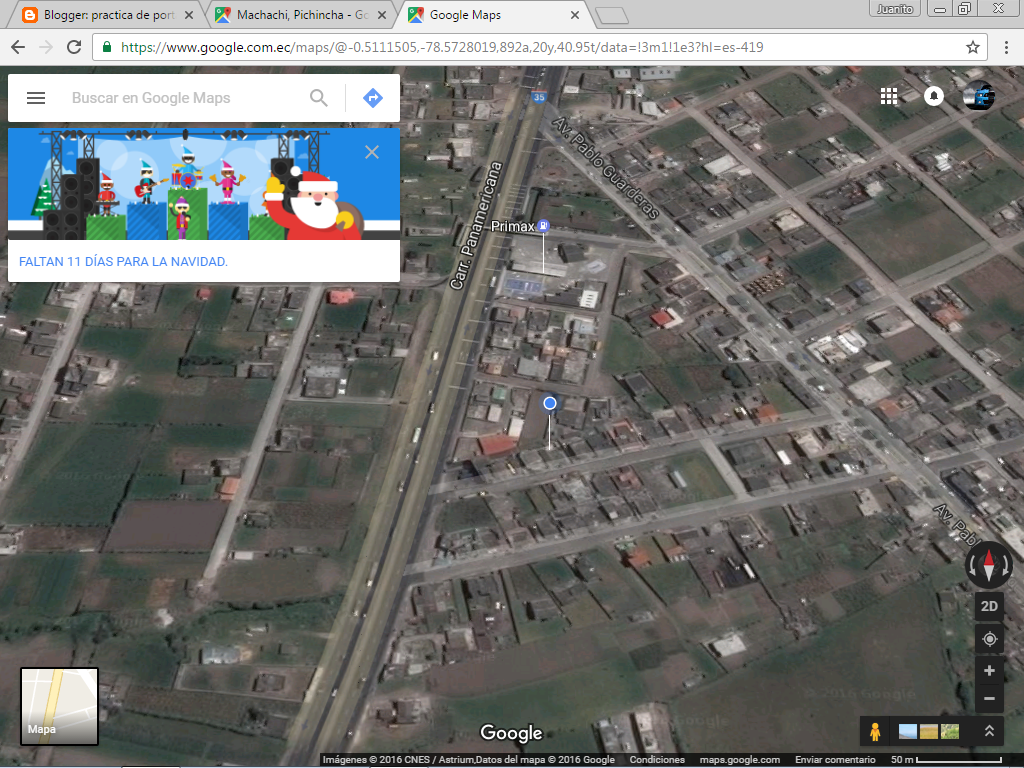This screenshot has width=1024, height=768.
Task: Click the notifications bell icon
Action: [x=932, y=96]
